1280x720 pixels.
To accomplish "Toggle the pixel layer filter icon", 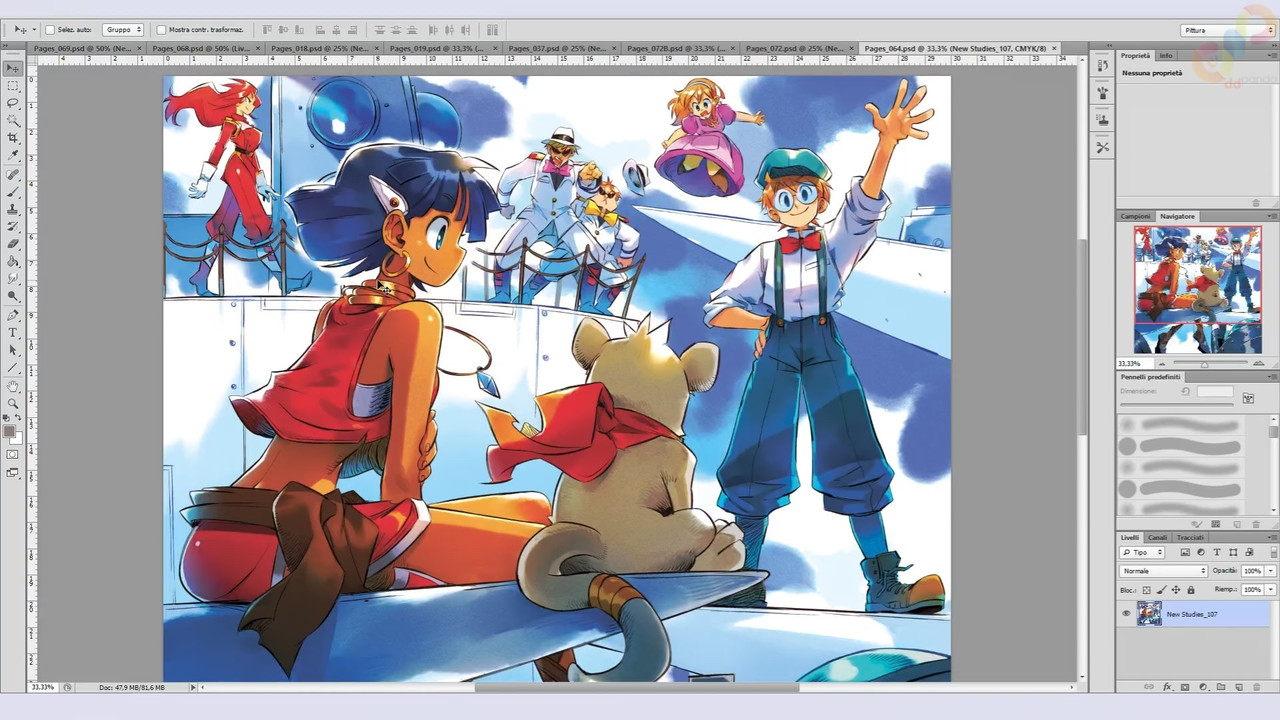I will tap(1185, 552).
